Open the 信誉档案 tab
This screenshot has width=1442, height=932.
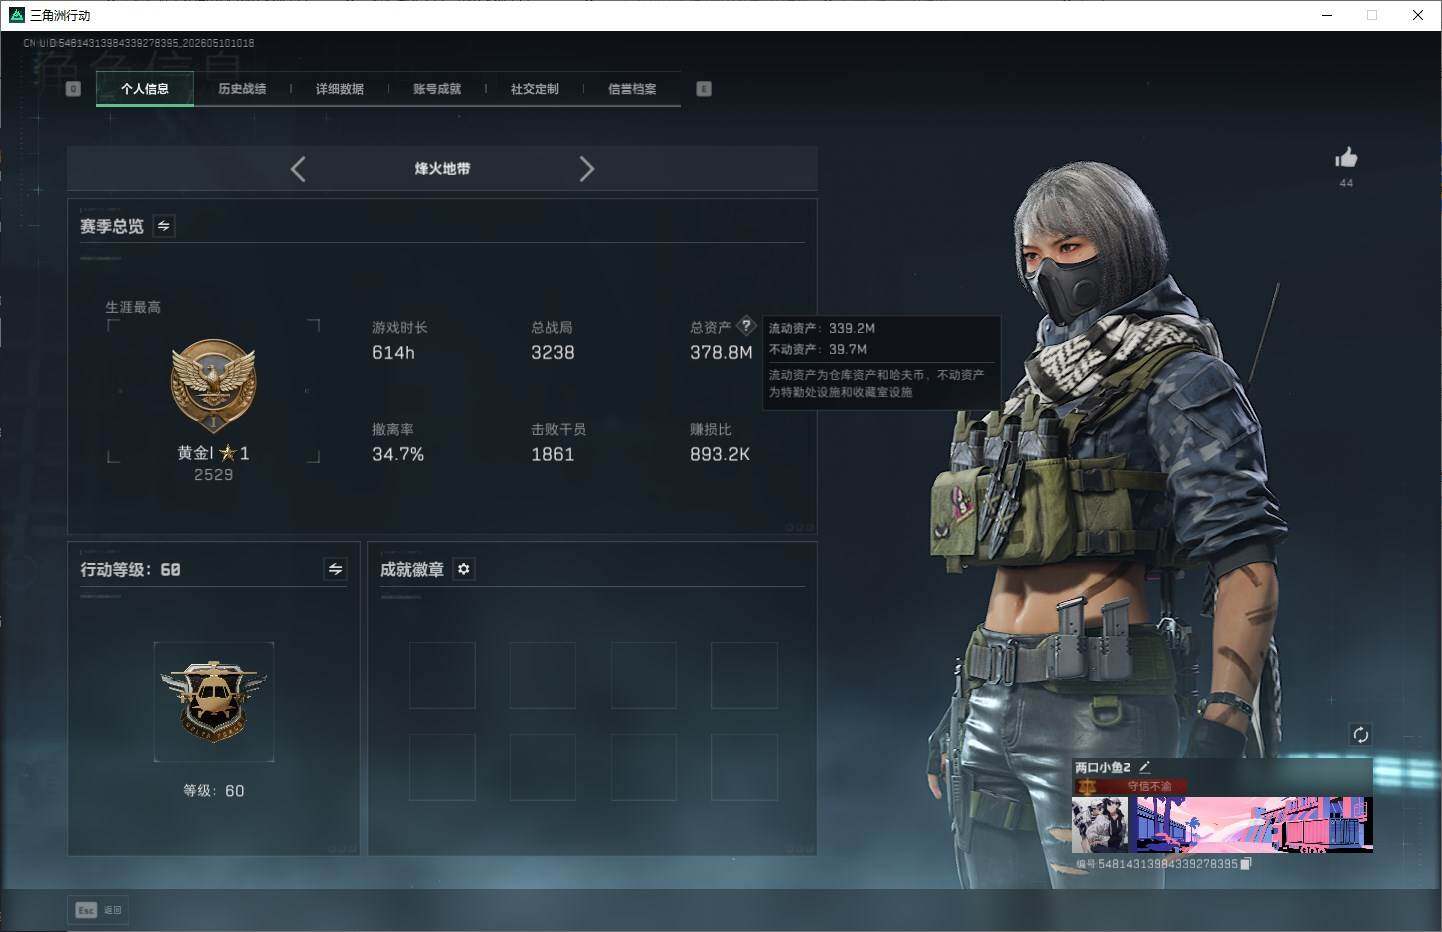click(632, 89)
